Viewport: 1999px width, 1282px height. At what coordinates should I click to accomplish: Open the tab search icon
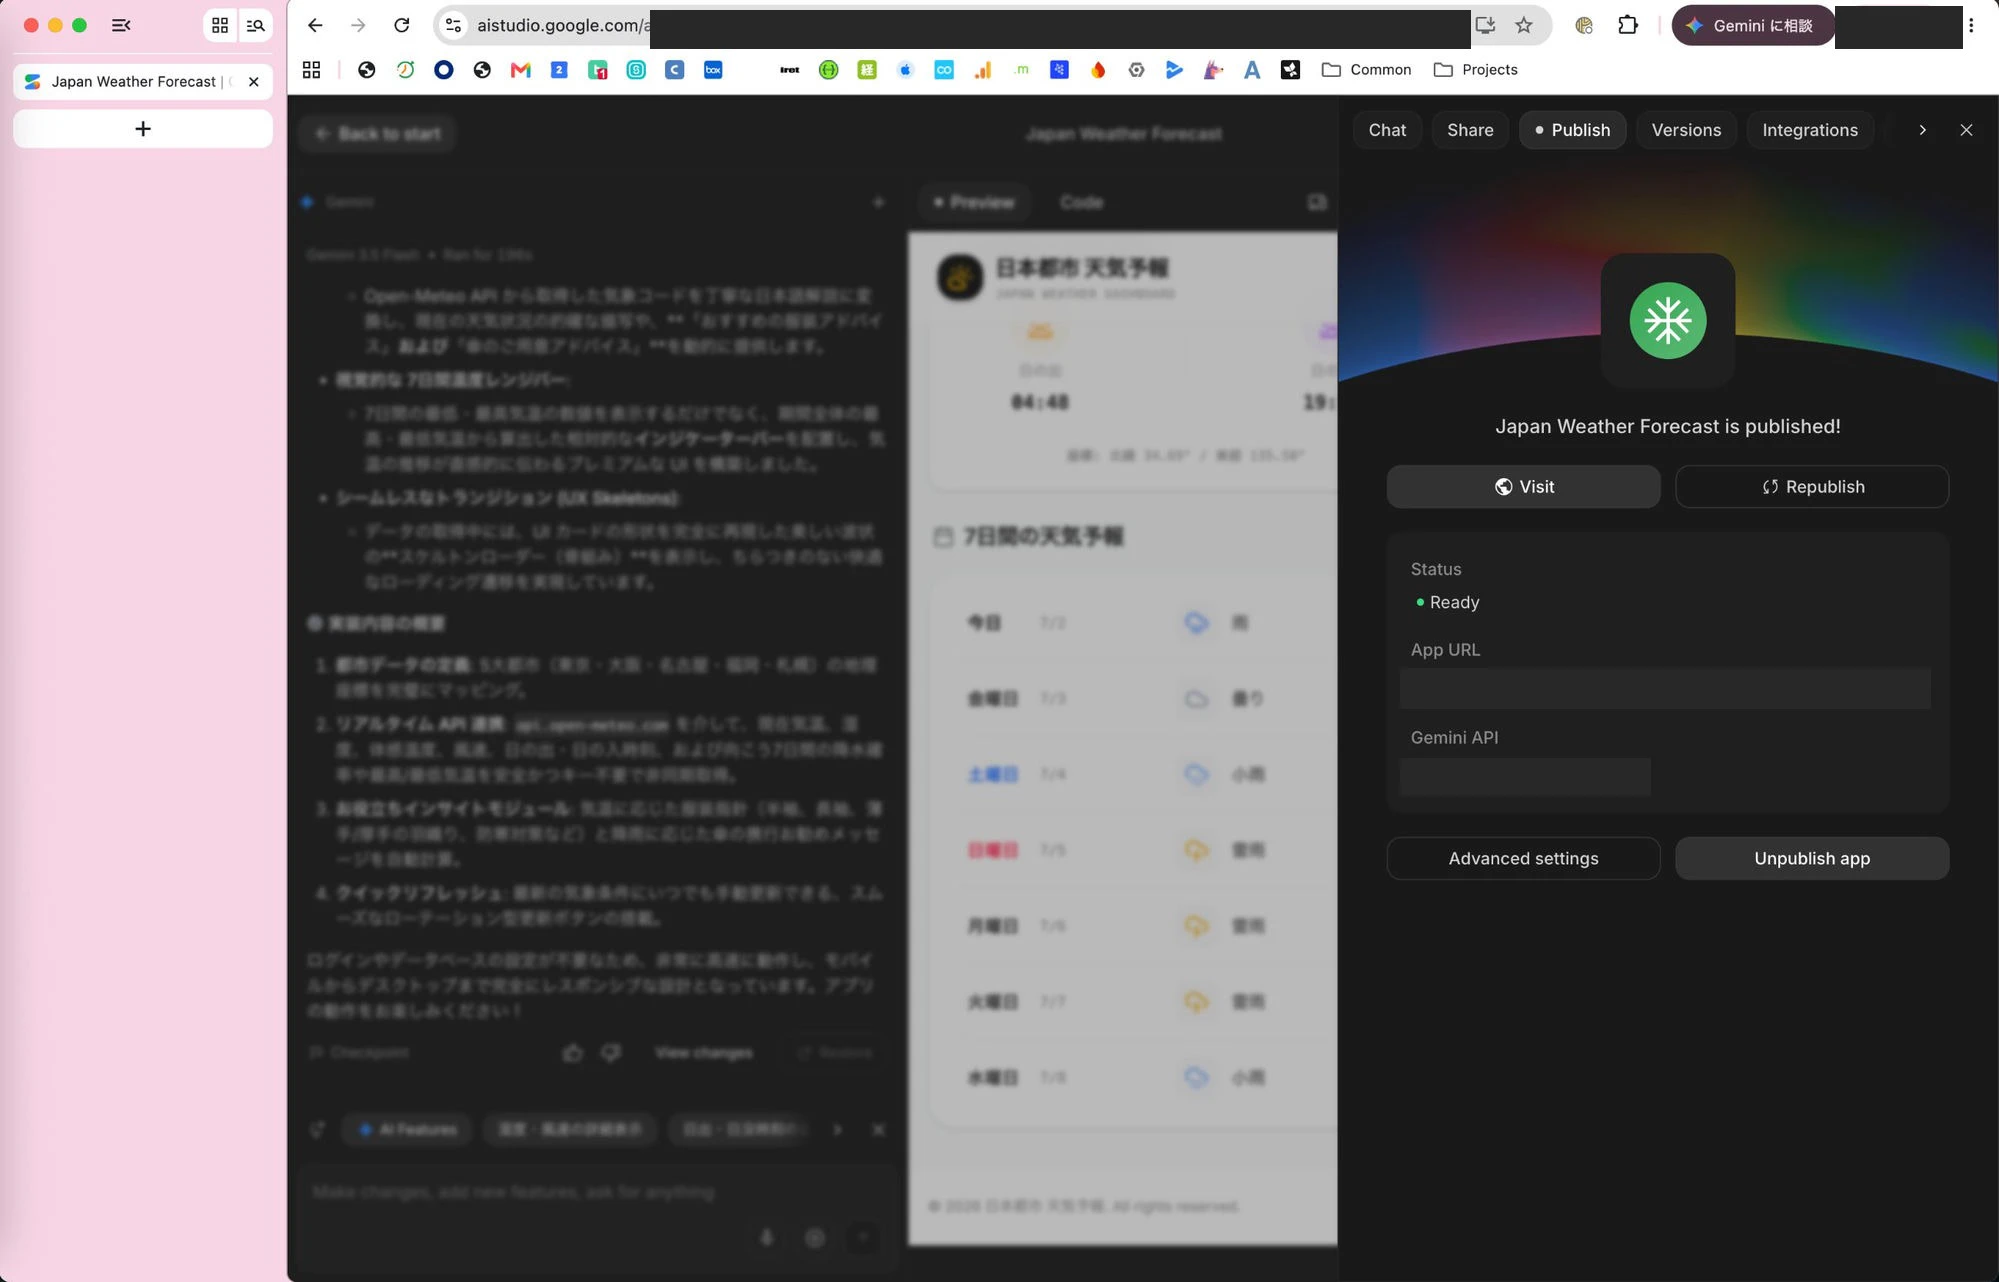pos(256,26)
